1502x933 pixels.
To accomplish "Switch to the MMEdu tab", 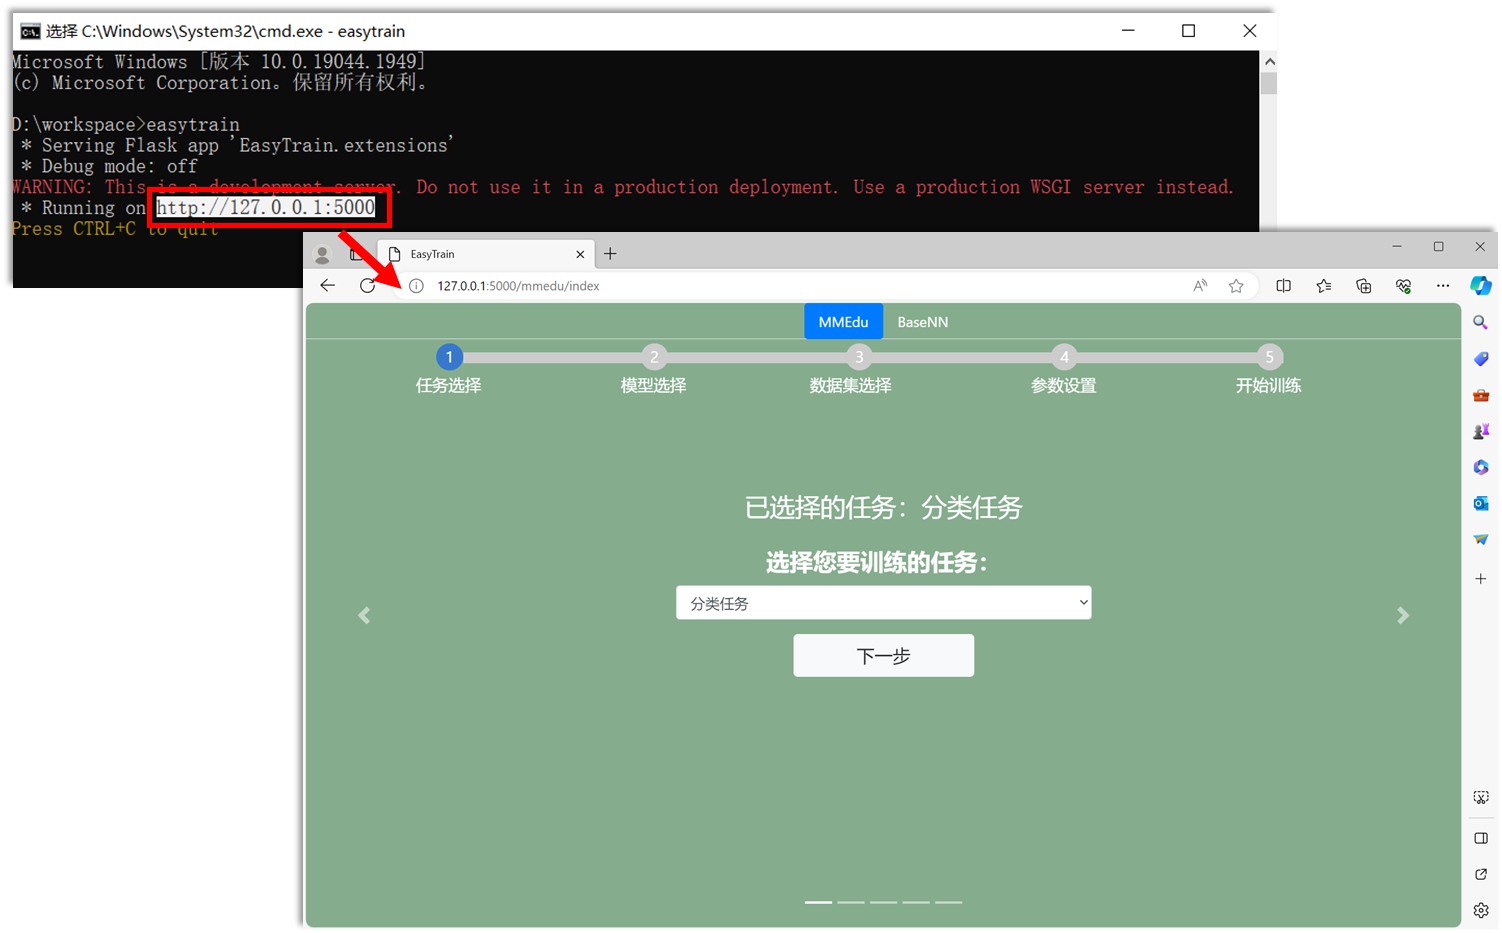I will pos(843,322).
